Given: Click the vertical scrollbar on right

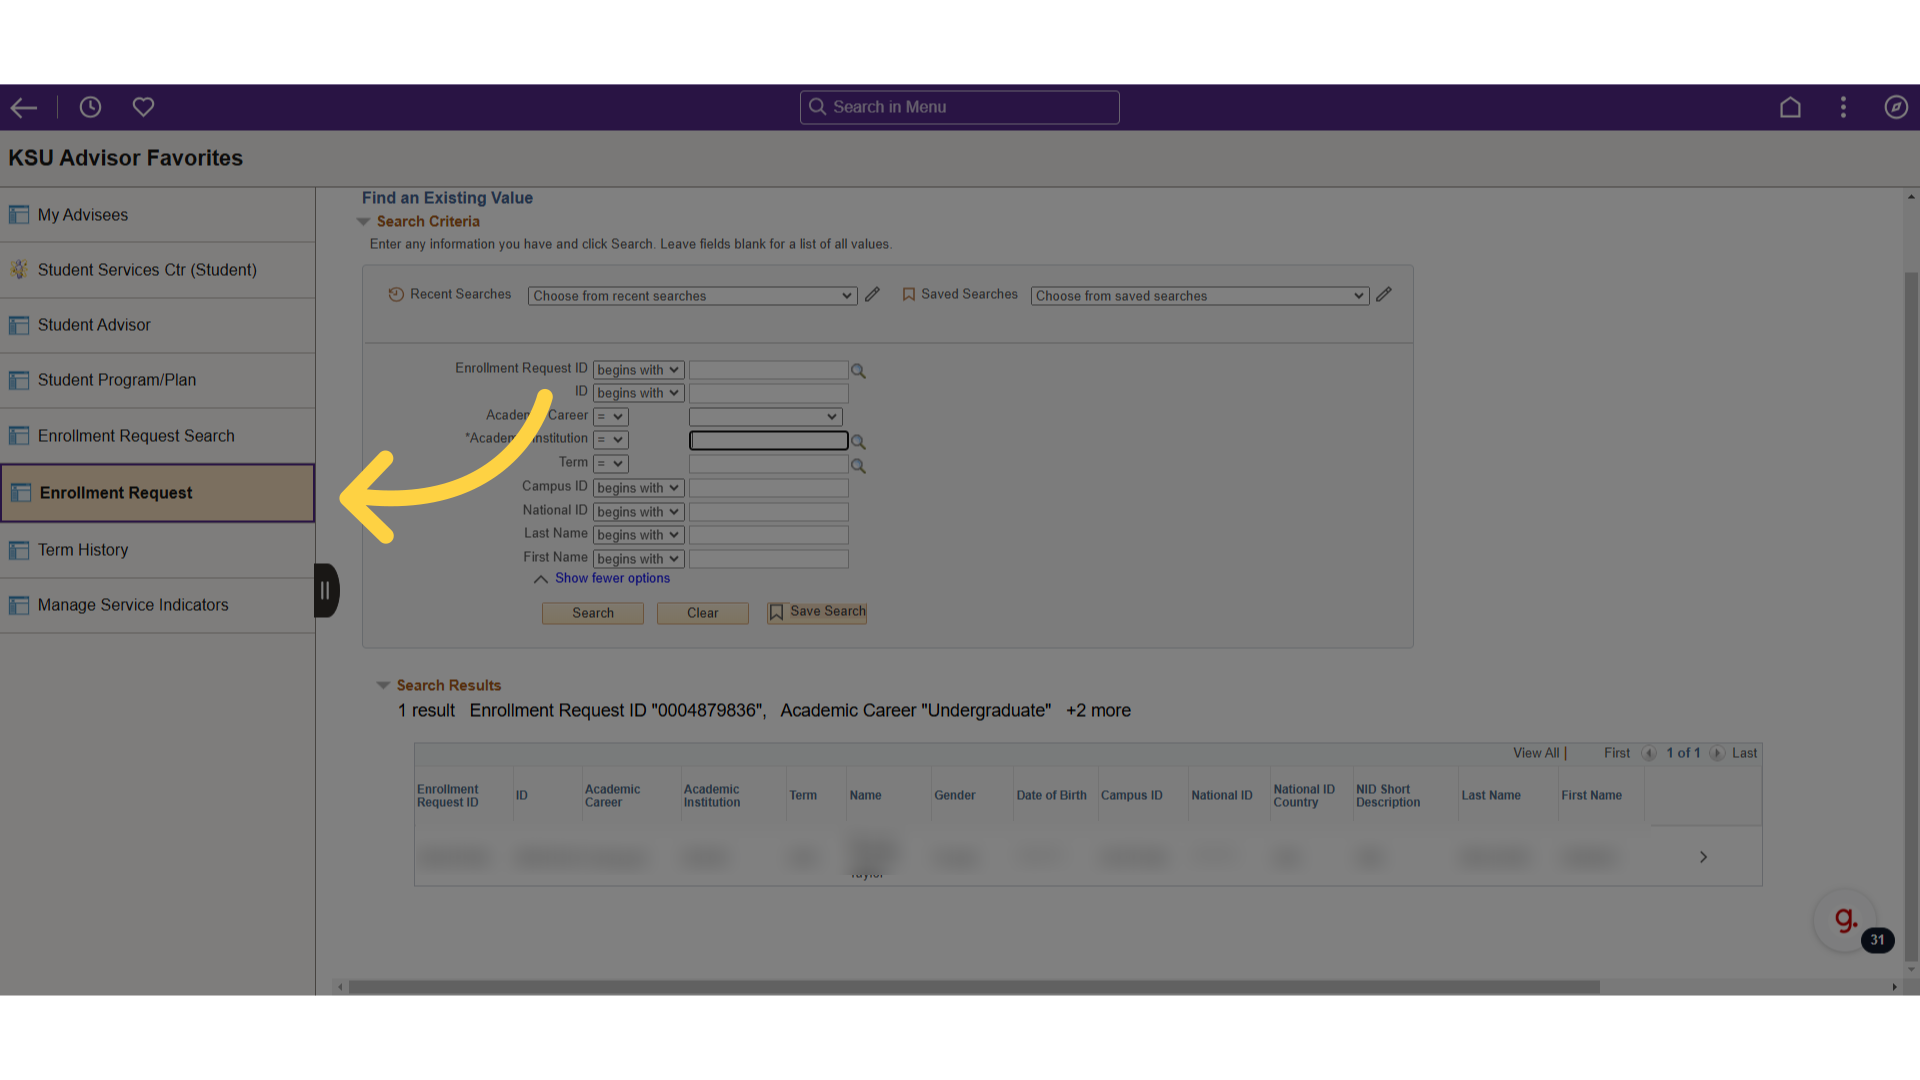Looking at the screenshot, I should click(x=1911, y=615).
